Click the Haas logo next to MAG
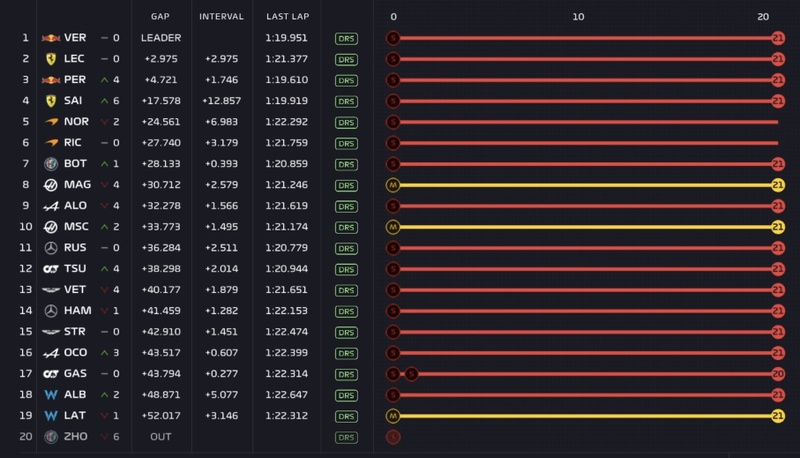 (51, 185)
